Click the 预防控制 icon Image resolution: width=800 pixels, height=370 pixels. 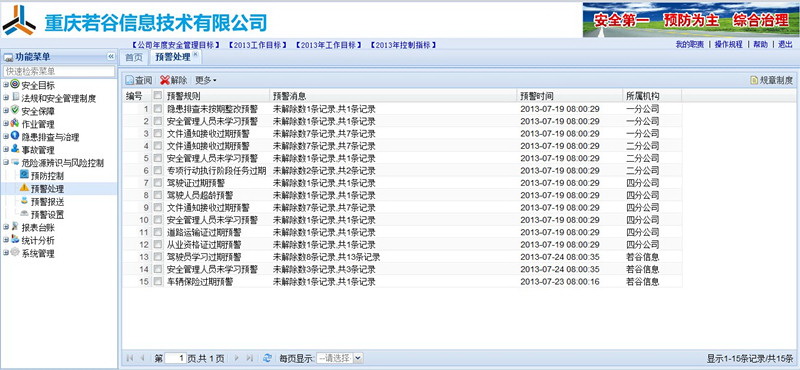pyautogui.click(x=24, y=175)
